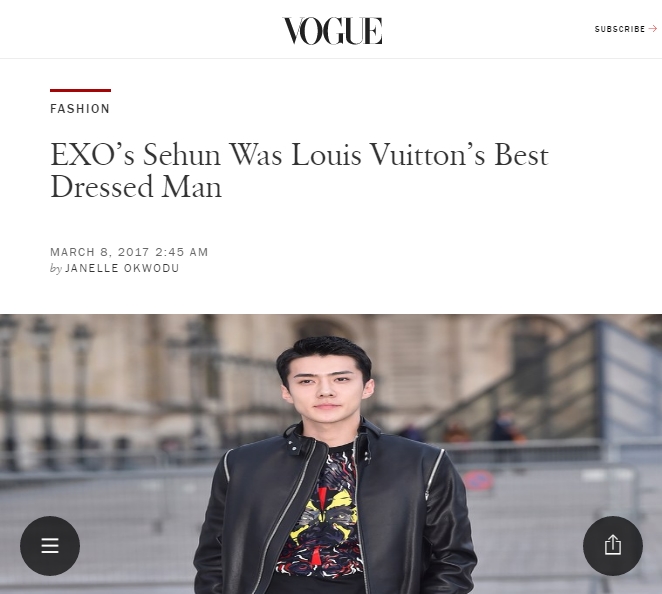Click the red accent bar above Fashion
Image resolution: width=662 pixels, height=594 pixels.
pos(80,90)
